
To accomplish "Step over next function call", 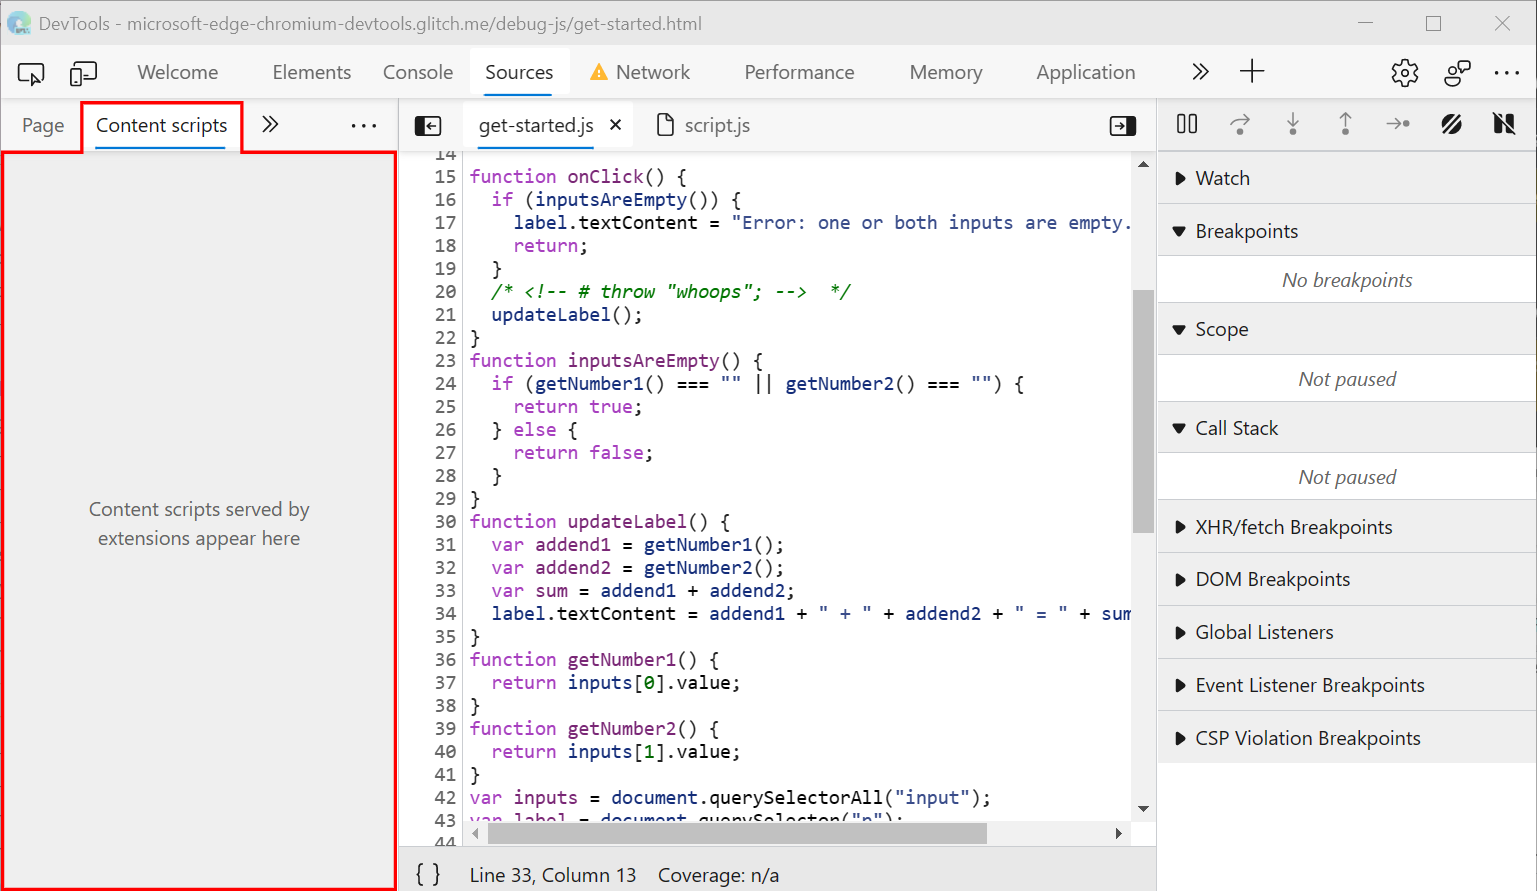I will coord(1240,124).
